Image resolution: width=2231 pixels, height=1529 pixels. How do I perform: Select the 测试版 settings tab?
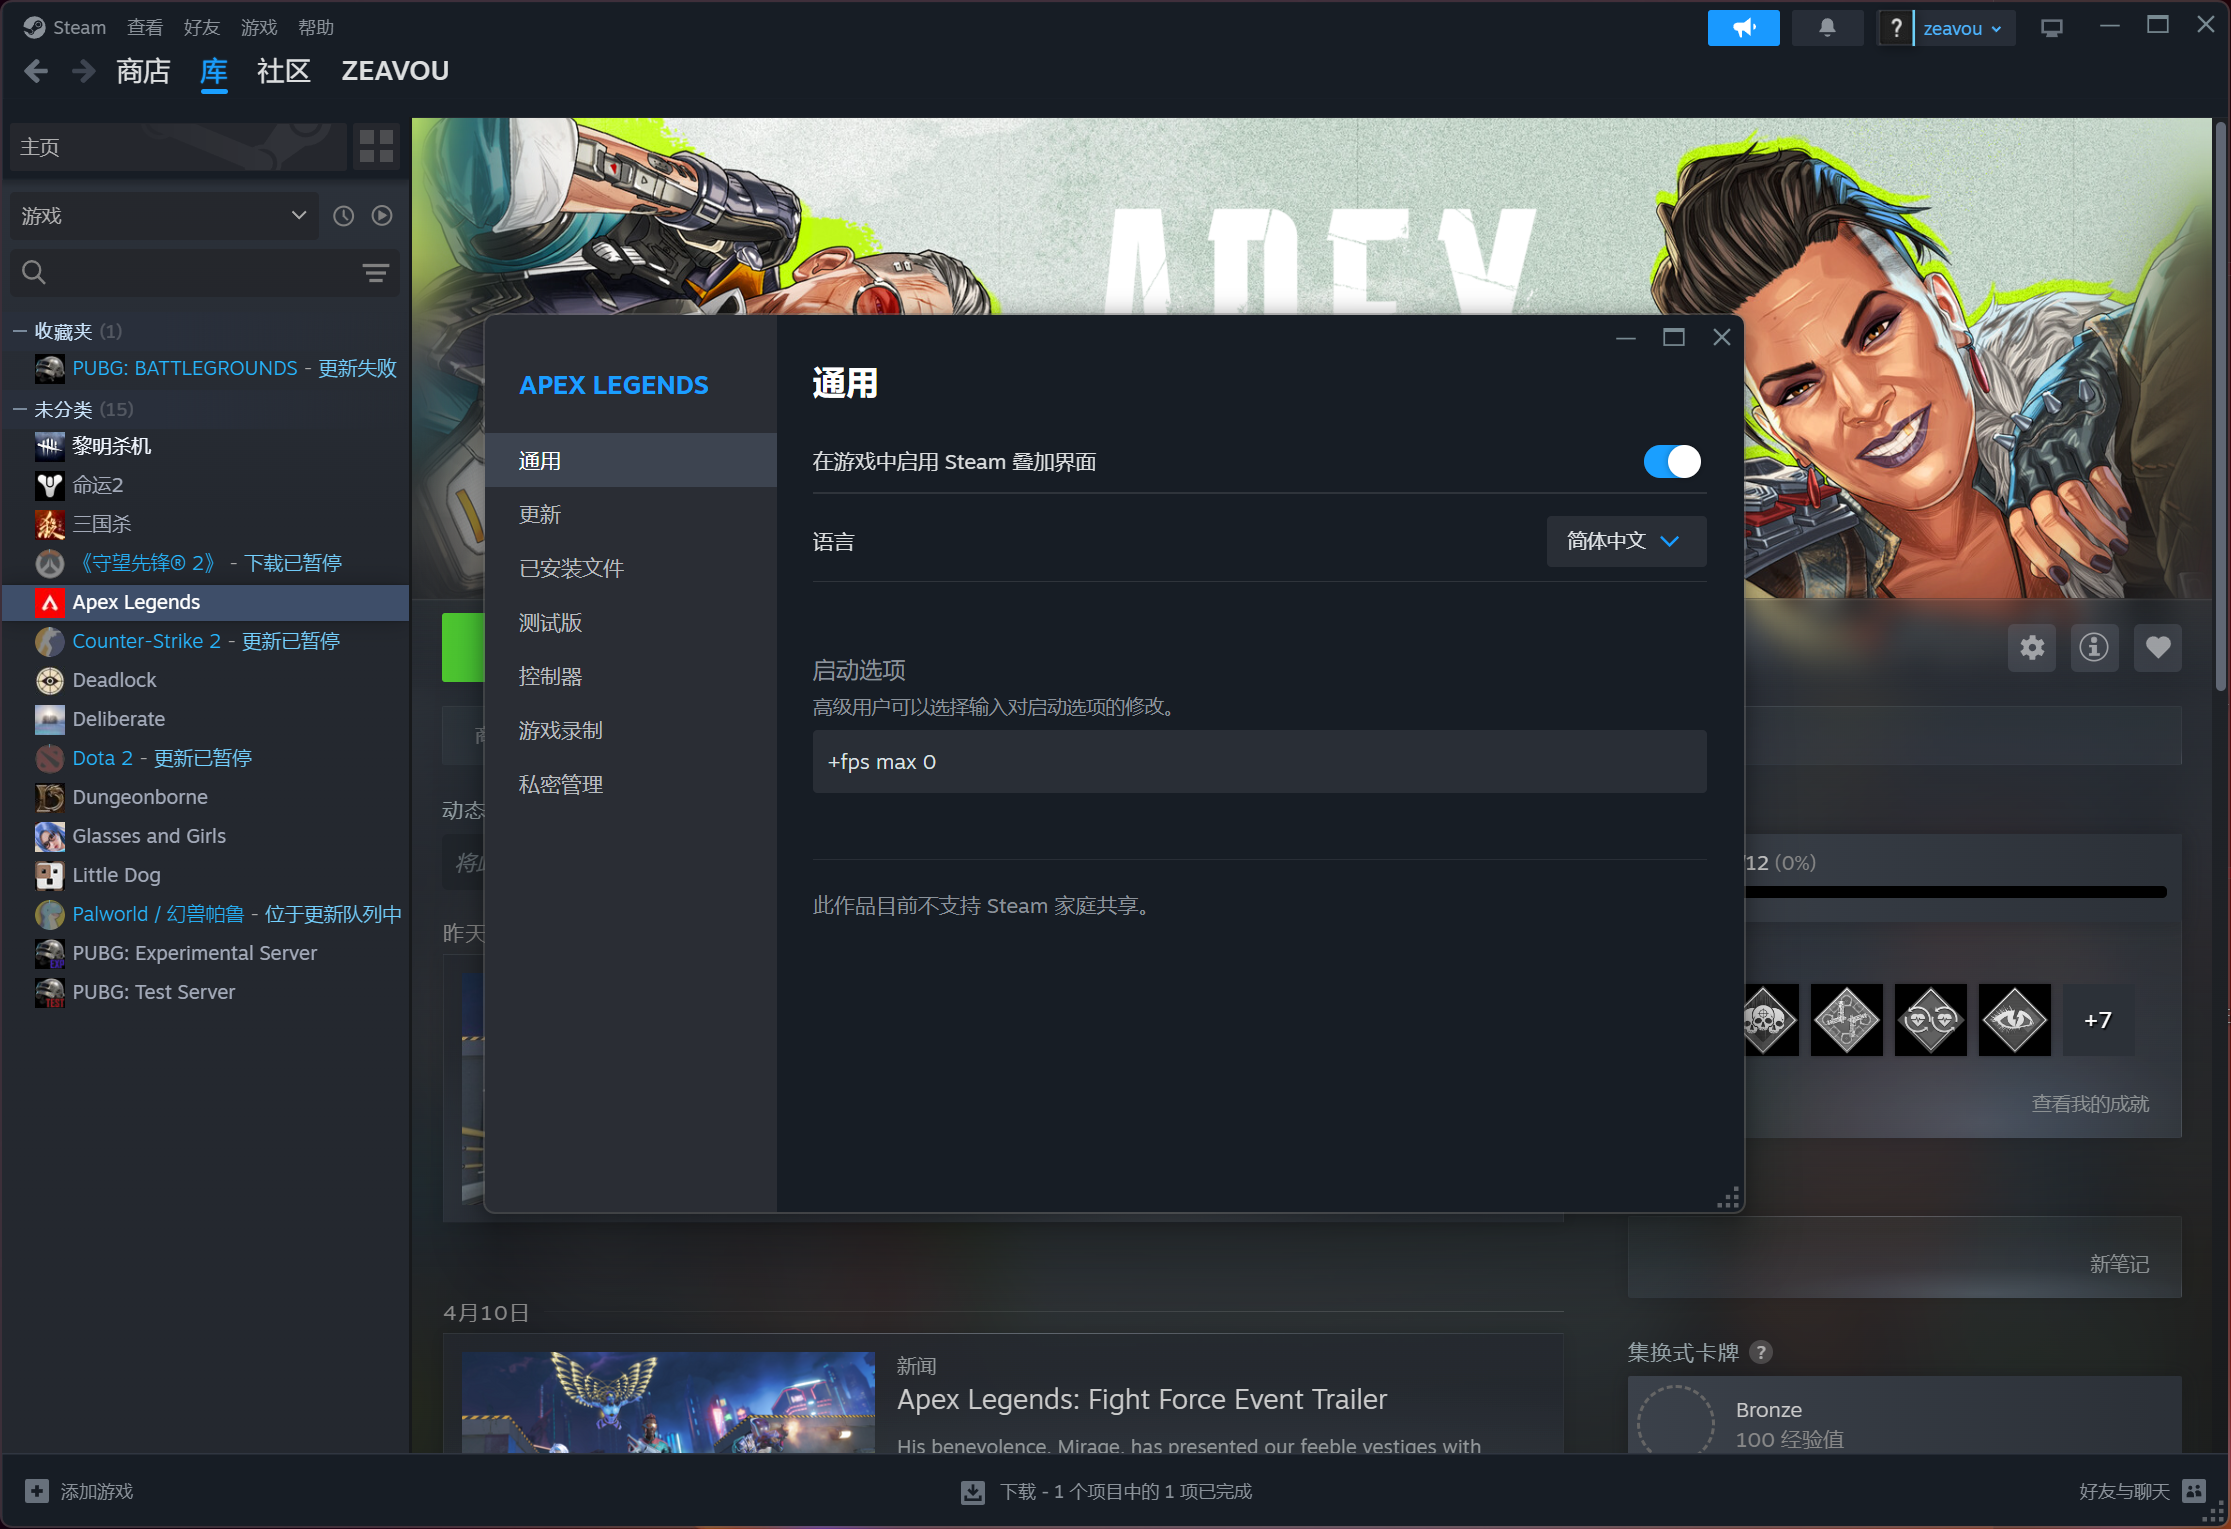coord(630,623)
